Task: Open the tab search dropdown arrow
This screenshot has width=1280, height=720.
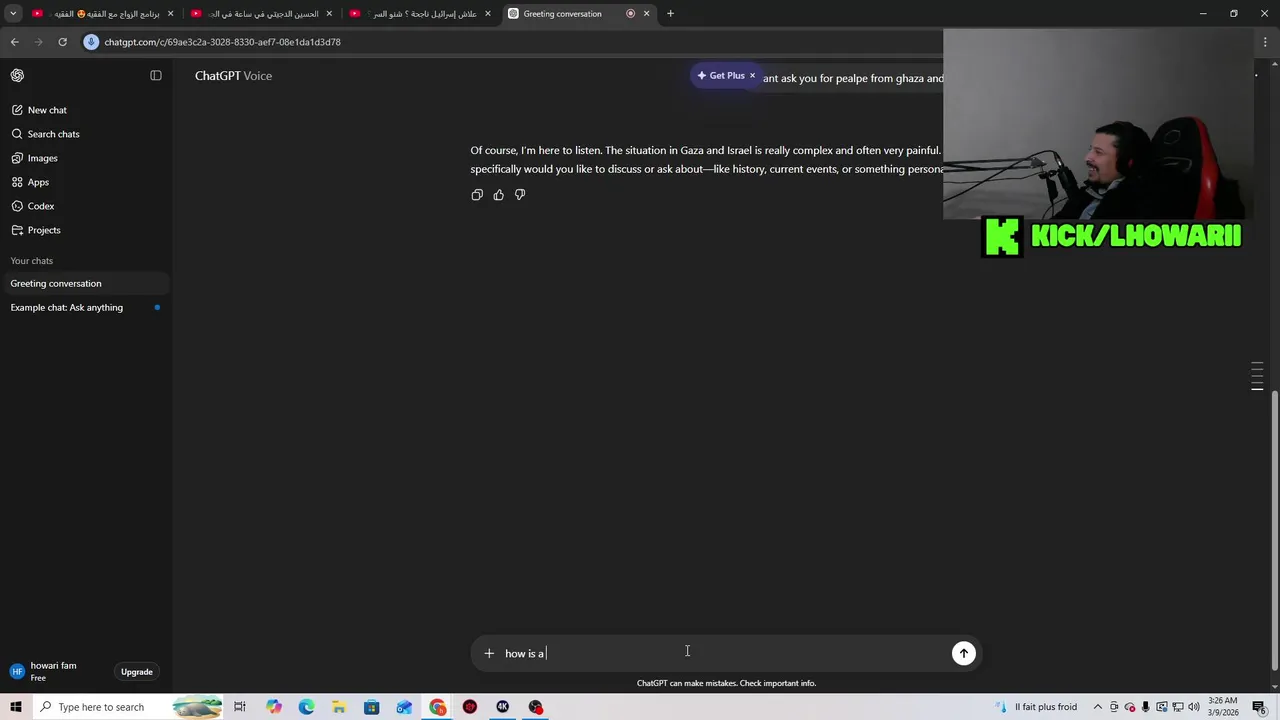Action: pyautogui.click(x=13, y=13)
